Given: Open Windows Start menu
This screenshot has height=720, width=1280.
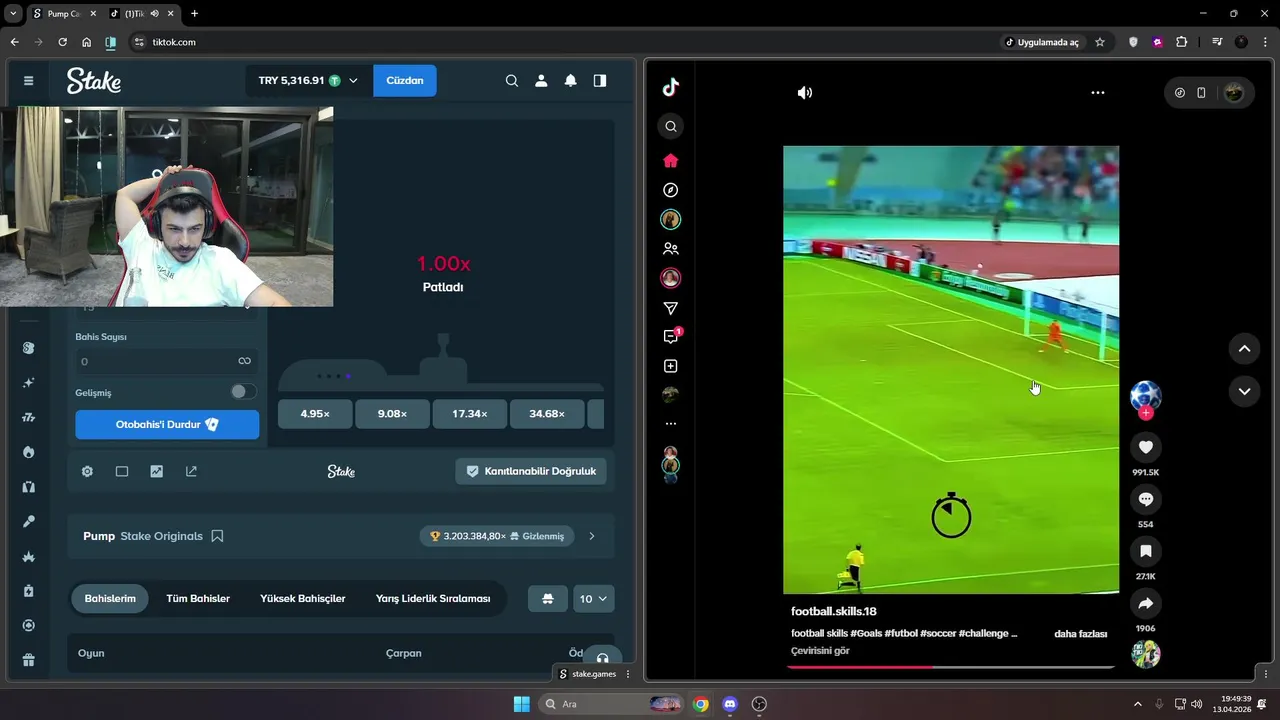Looking at the screenshot, I should [x=521, y=704].
